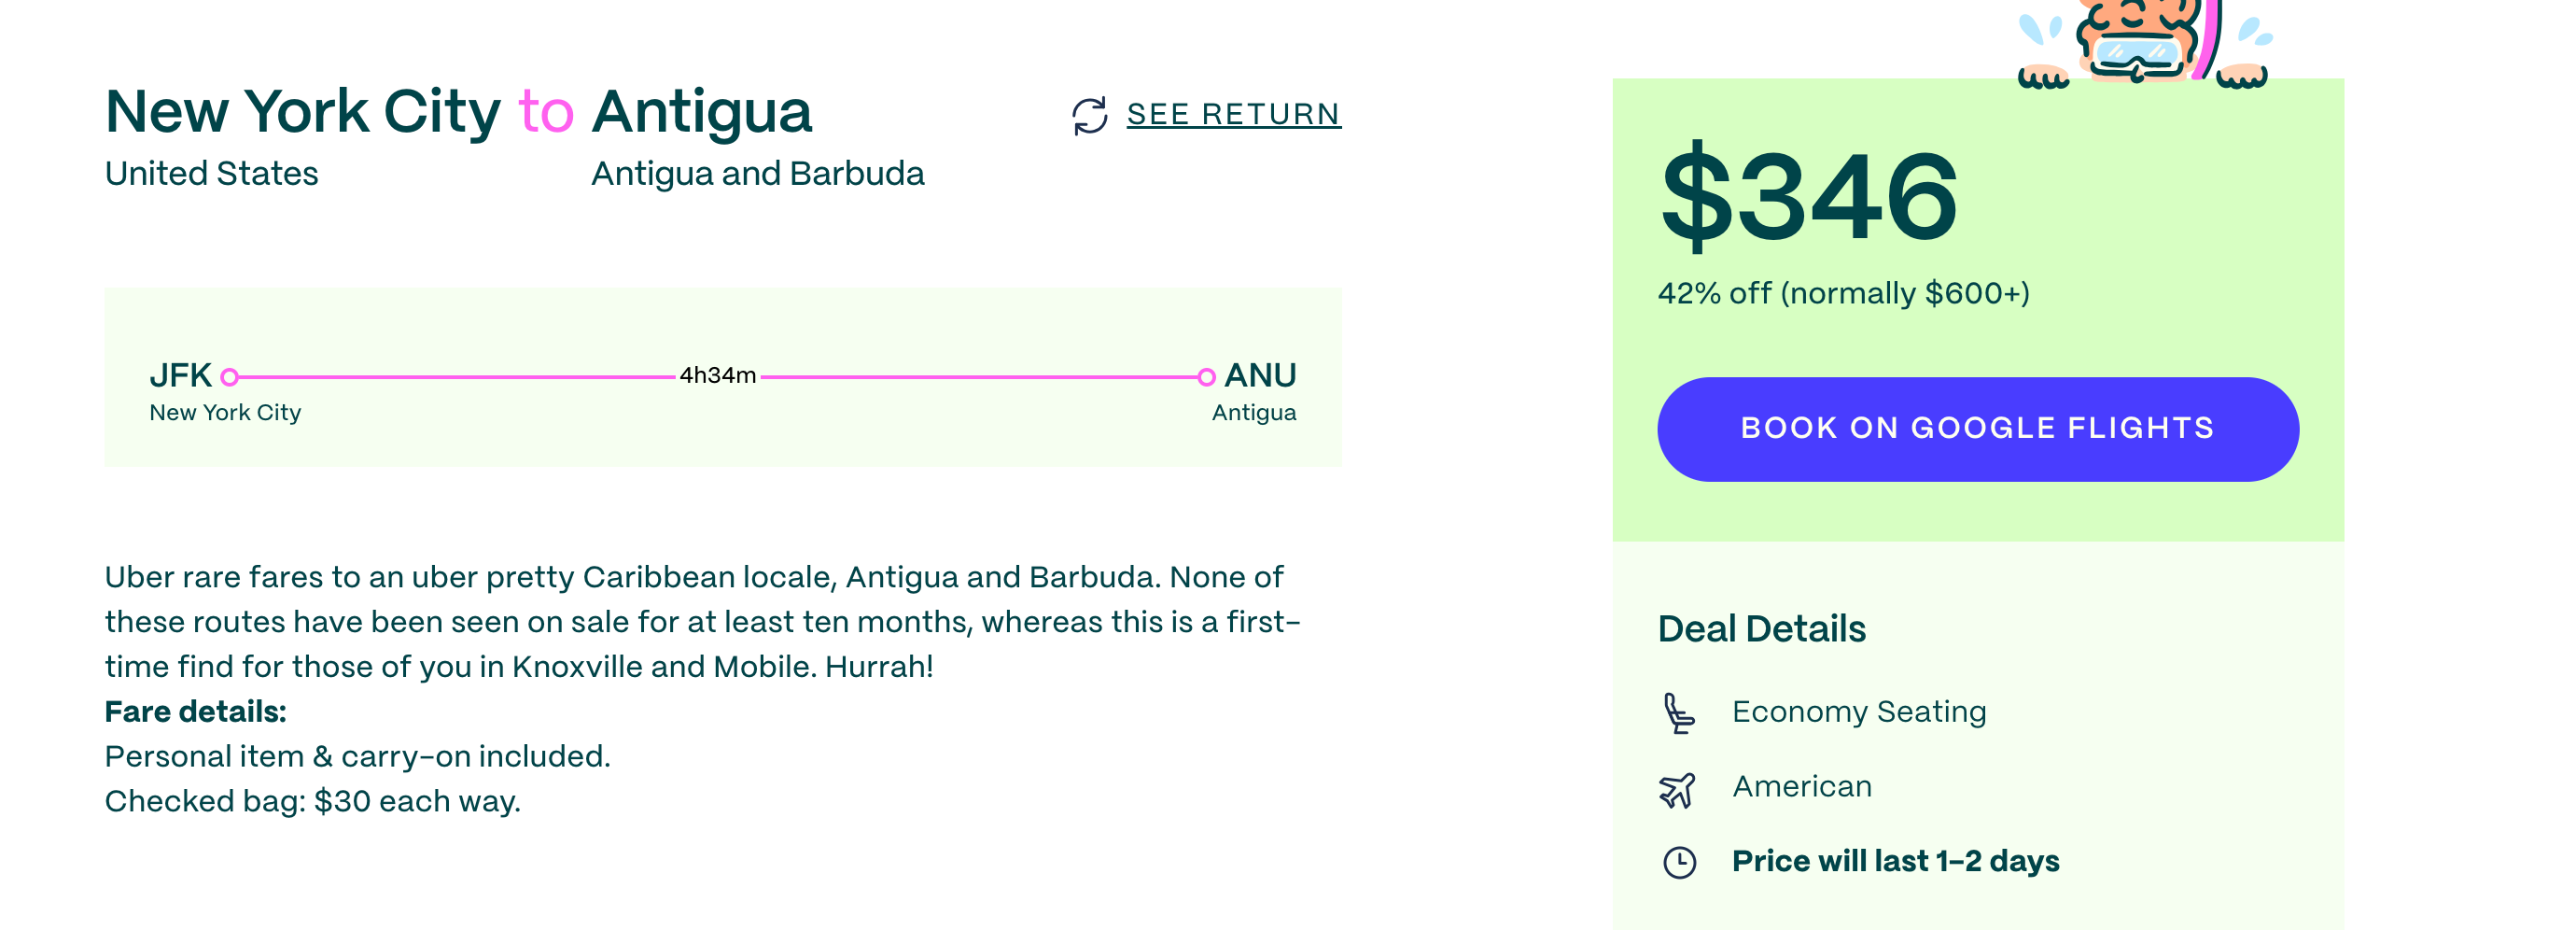Click the JFK departure circle on the route
This screenshot has height=930, width=2576.
231,376
